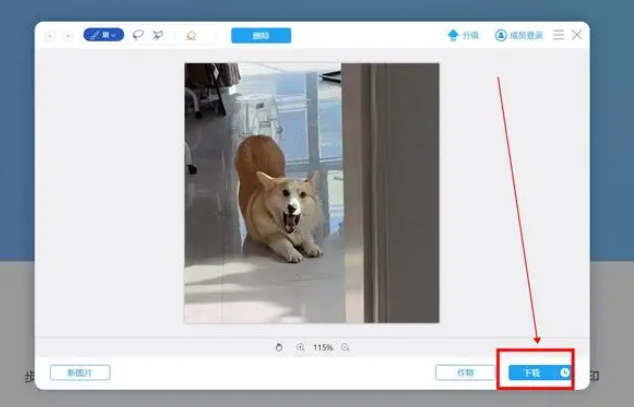The width and height of the screenshot is (634, 407).
Task: Click the 升级 upgrade icon
Action: point(453,35)
